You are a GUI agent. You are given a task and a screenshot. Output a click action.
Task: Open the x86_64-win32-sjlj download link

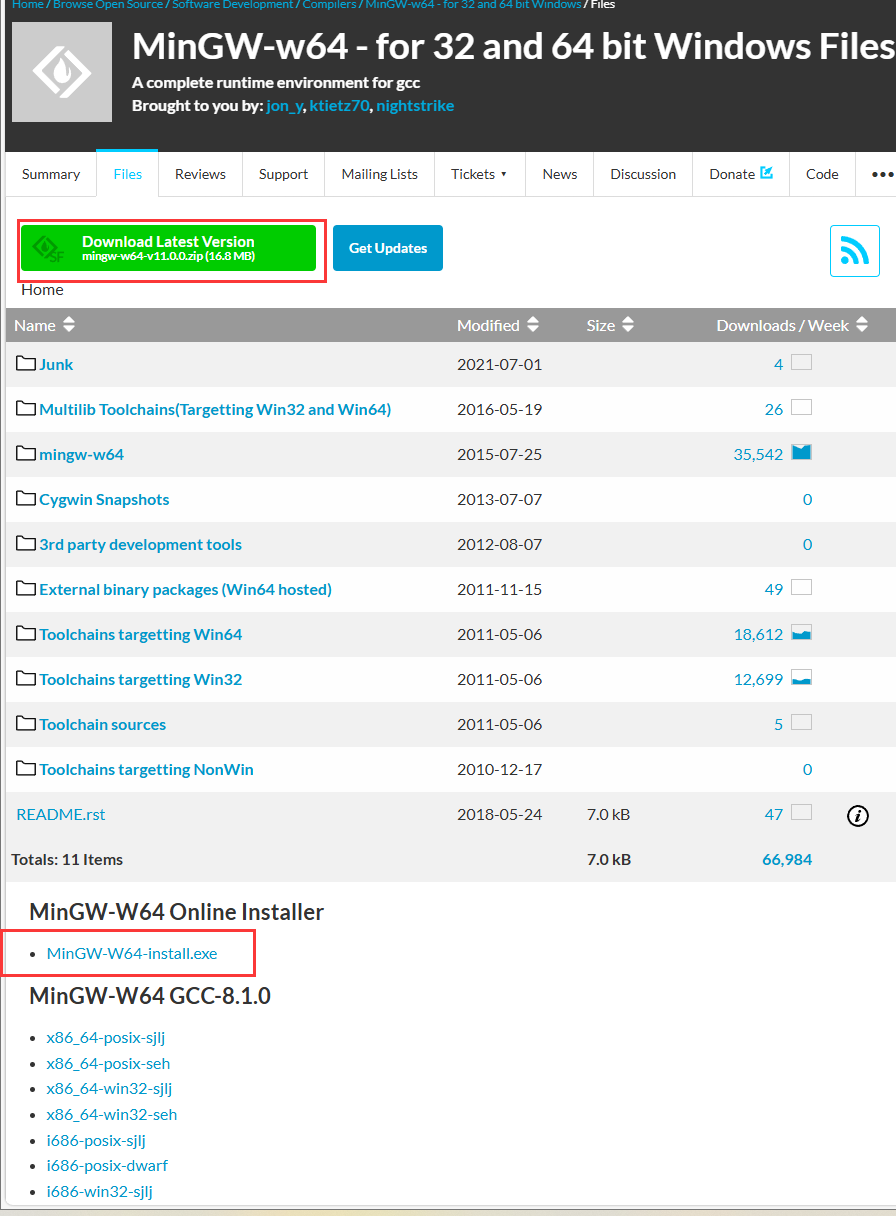pyautogui.click(x=109, y=1088)
